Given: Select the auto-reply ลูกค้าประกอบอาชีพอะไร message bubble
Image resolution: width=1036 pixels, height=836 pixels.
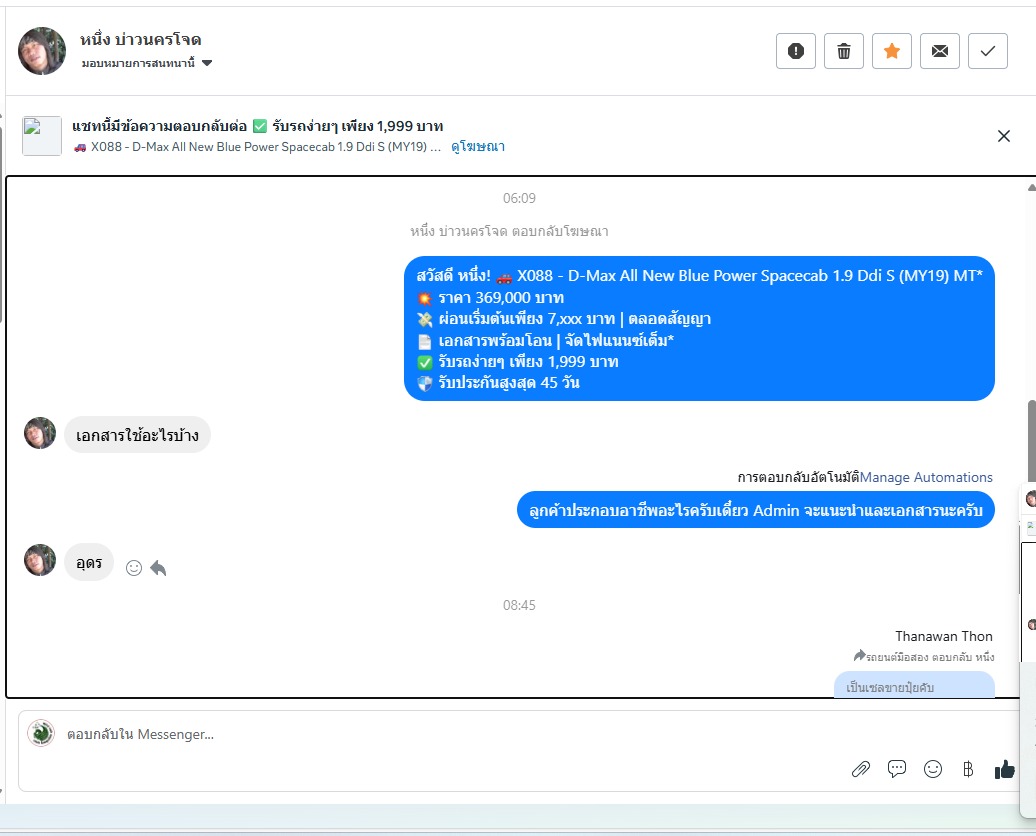Looking at the screenshot, I should pyautogui.click(x=756, y=510).
